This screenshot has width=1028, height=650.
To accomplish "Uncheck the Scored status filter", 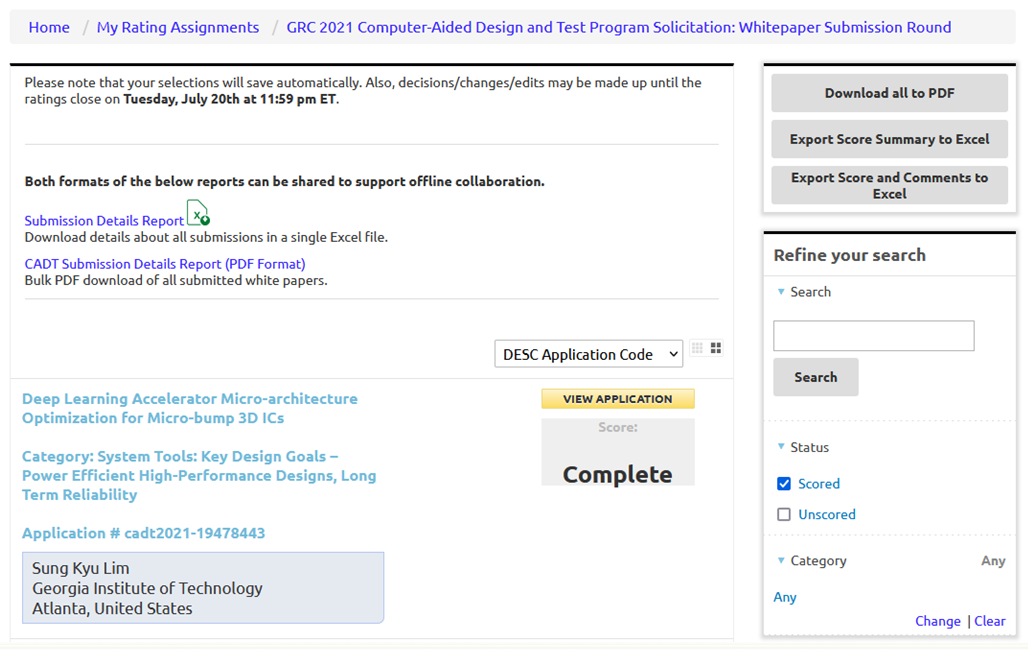I will pos(783,483).
